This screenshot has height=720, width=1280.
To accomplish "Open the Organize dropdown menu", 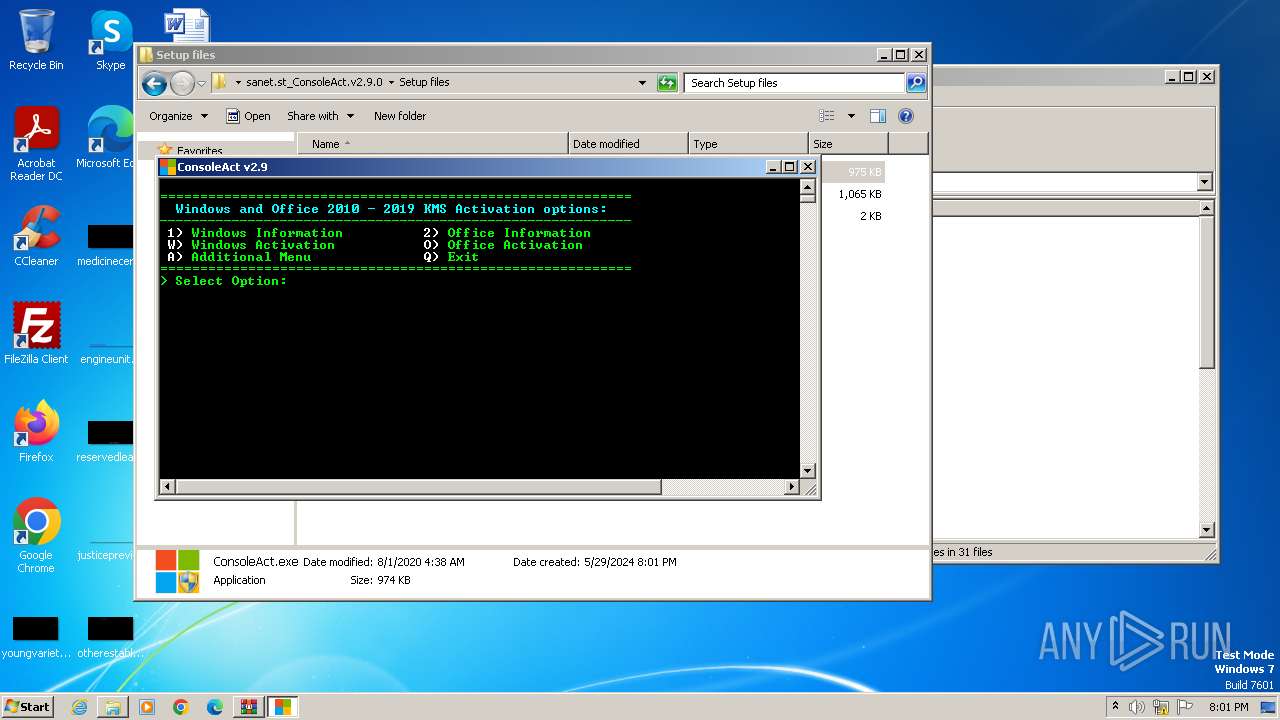I will tap(178, 116).
